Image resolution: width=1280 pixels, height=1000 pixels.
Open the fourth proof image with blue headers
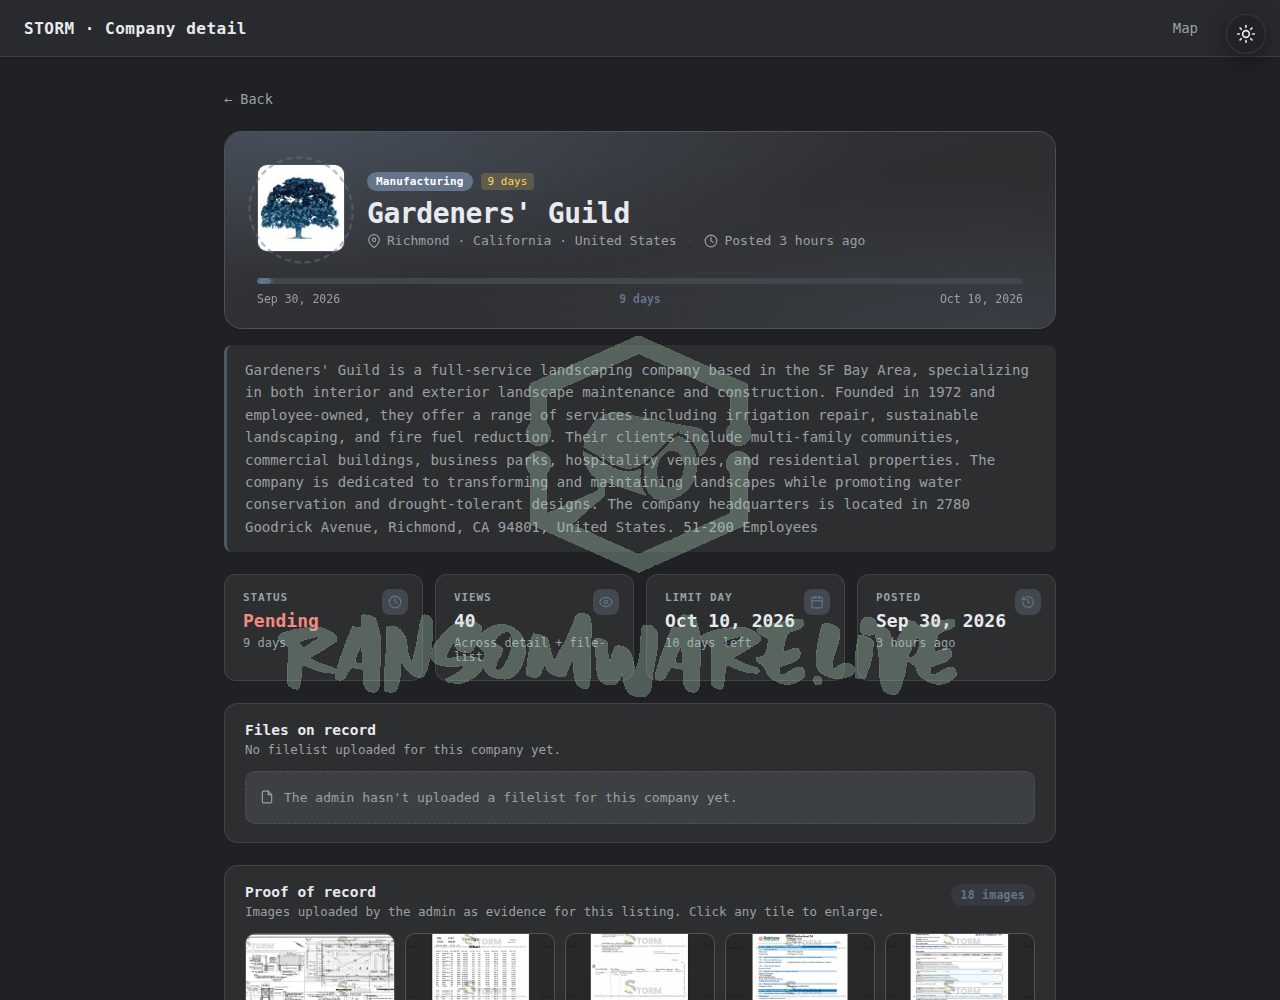click(800, 967)
